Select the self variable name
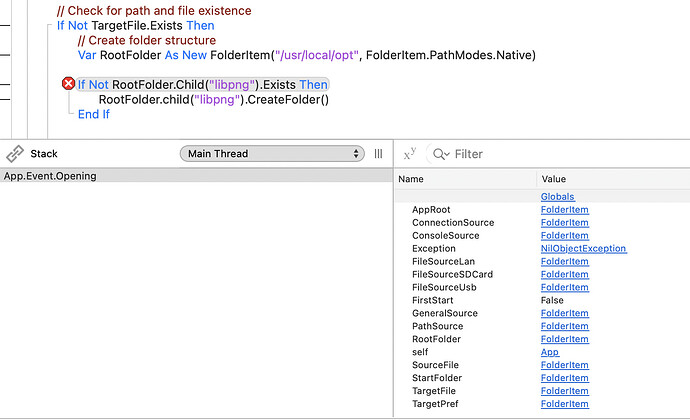 click(x=420, y=352)
